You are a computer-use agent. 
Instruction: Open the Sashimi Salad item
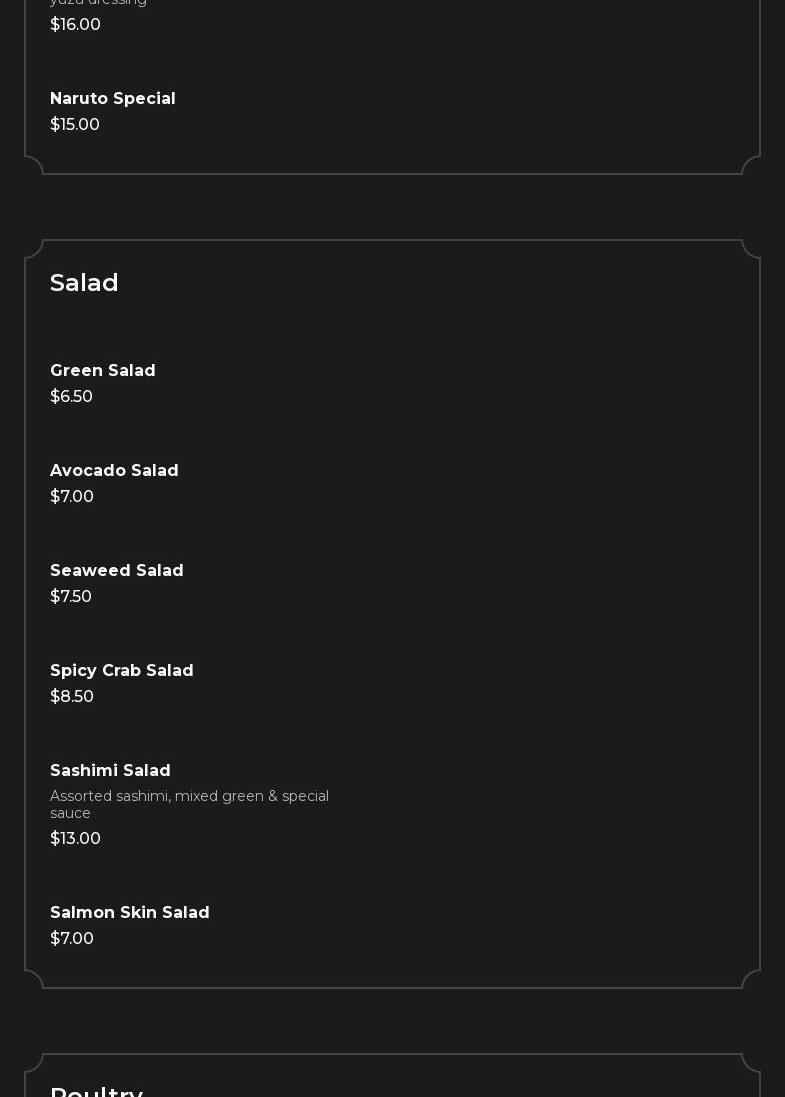(x=110, y=771)
